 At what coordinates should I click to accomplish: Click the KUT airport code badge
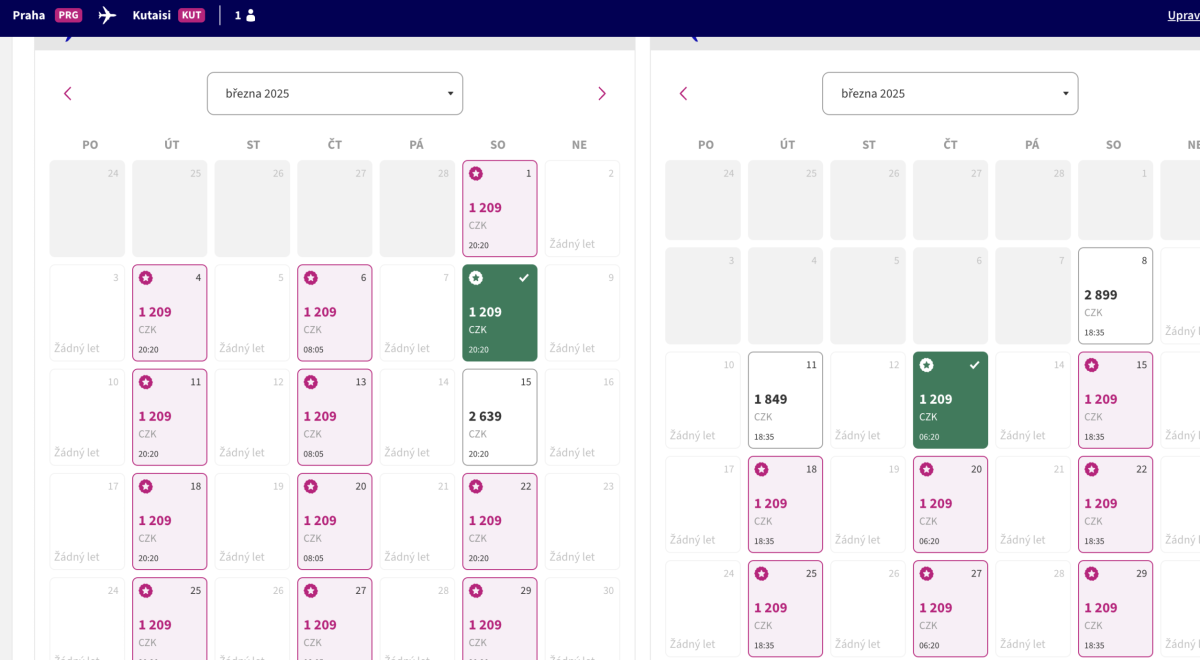click(x=191, y=15)
